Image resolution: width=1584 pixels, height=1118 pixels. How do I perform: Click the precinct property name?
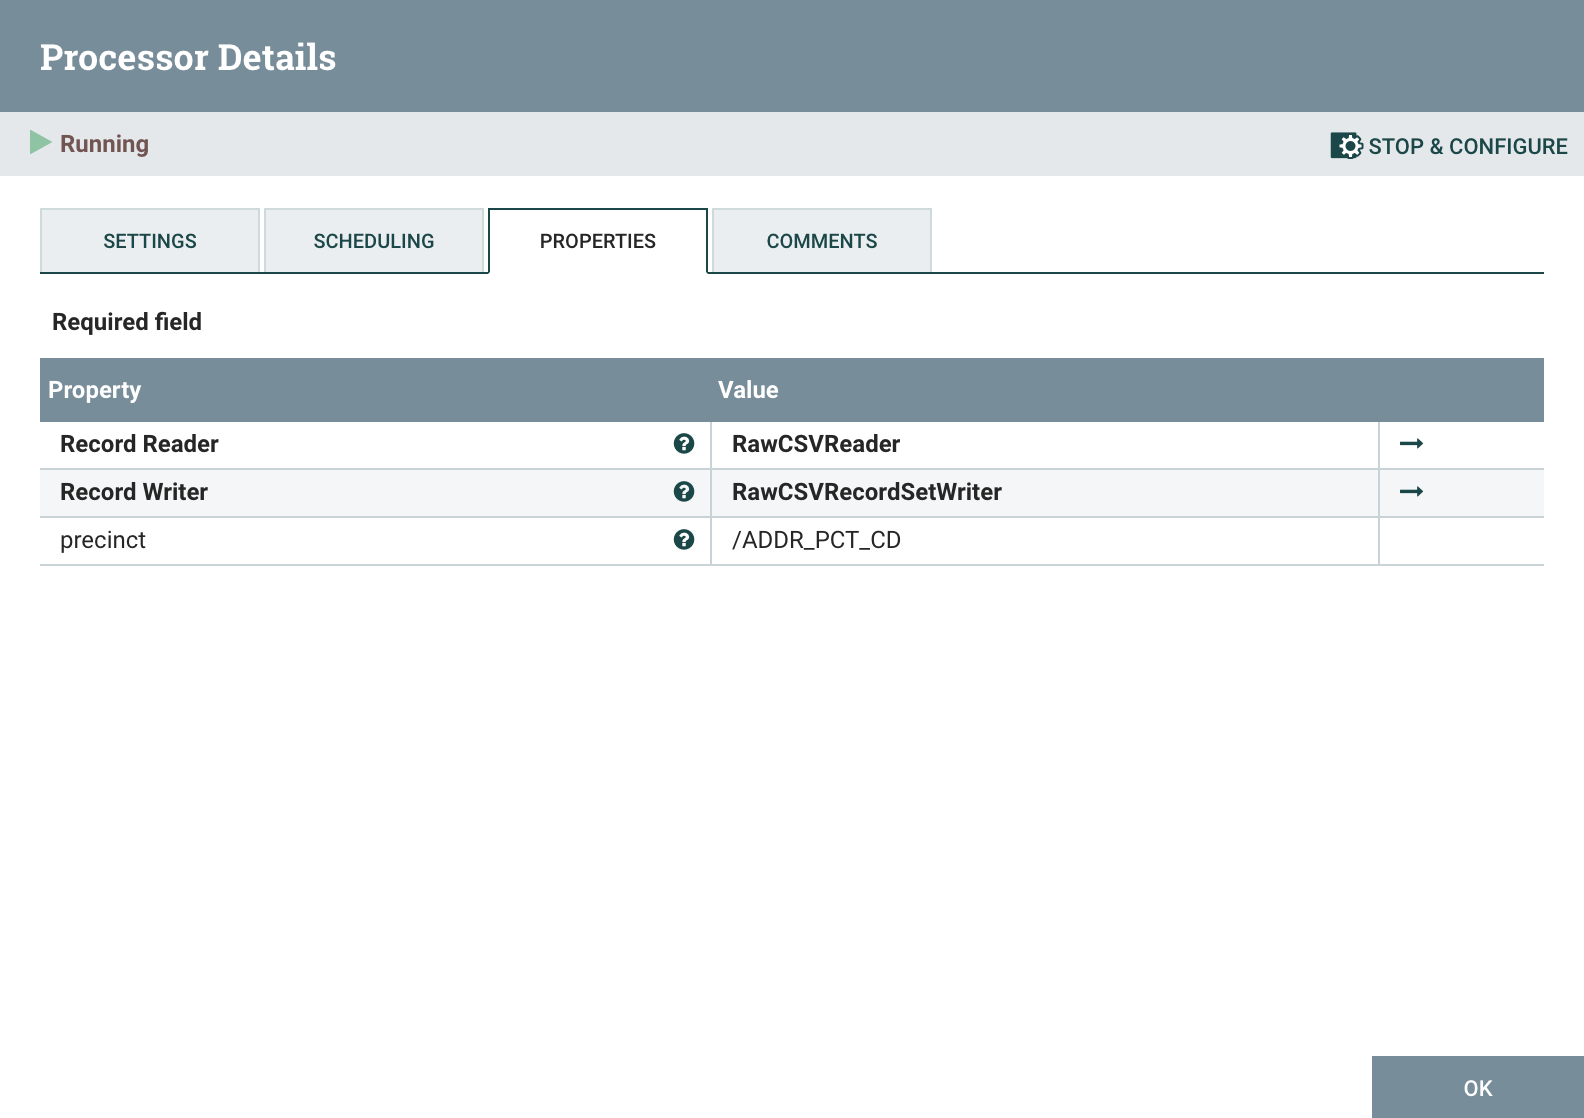(x=103, y=541)
